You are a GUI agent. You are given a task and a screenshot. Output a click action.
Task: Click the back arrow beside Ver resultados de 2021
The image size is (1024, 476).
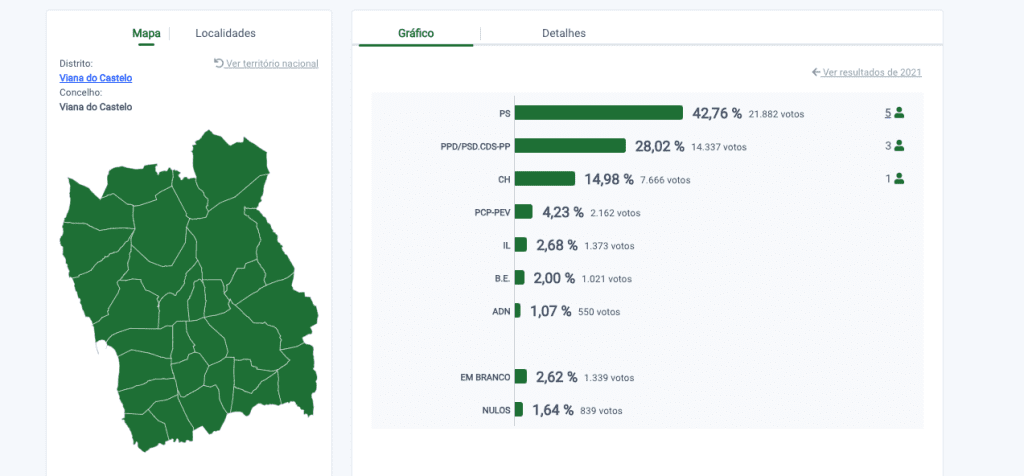point(816,72)
